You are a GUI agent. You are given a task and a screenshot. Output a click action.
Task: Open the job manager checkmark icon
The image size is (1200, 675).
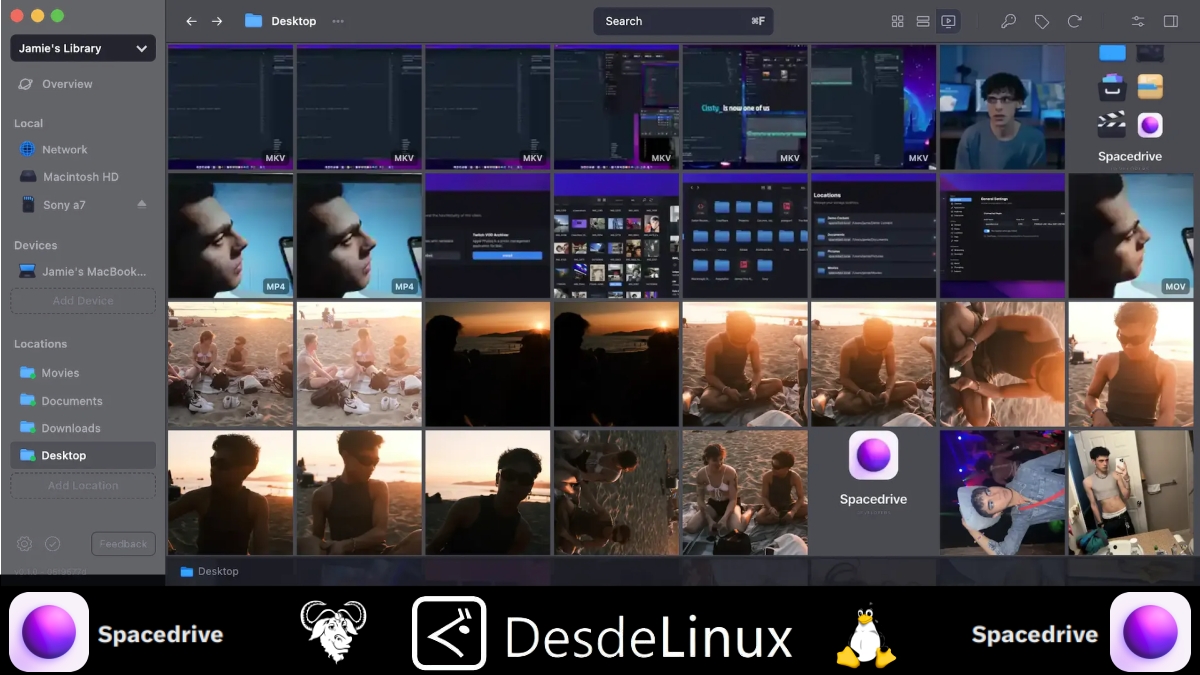pyautogui.click(x=53, y=544)
